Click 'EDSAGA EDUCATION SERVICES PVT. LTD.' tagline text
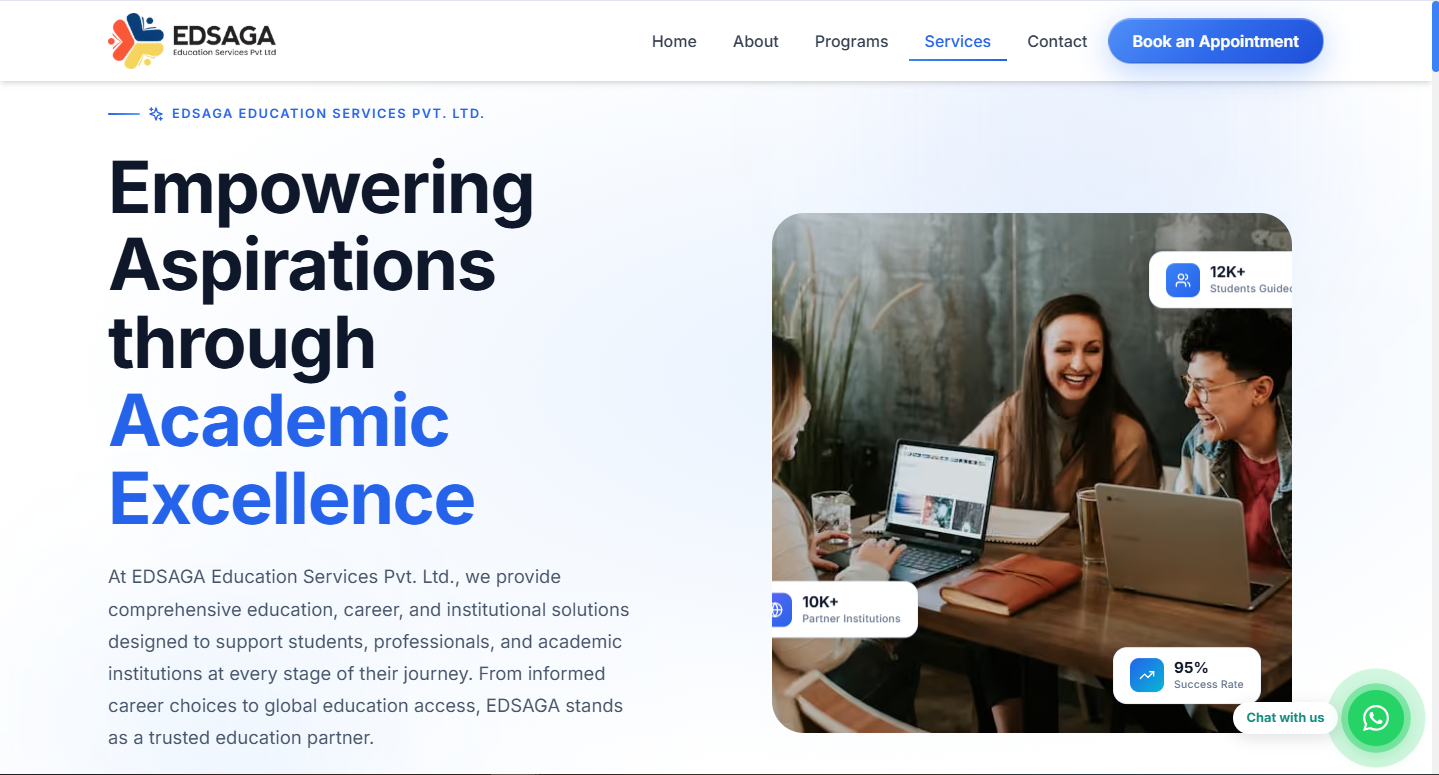Image resolution: width=1439 pixels, height=775 pixels. pos(328,114)
